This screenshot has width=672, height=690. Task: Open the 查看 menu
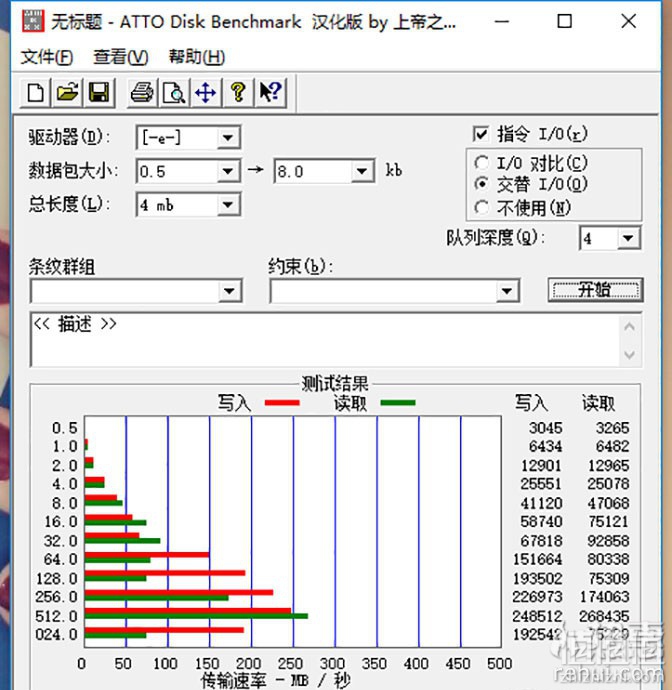coord(121,57)
